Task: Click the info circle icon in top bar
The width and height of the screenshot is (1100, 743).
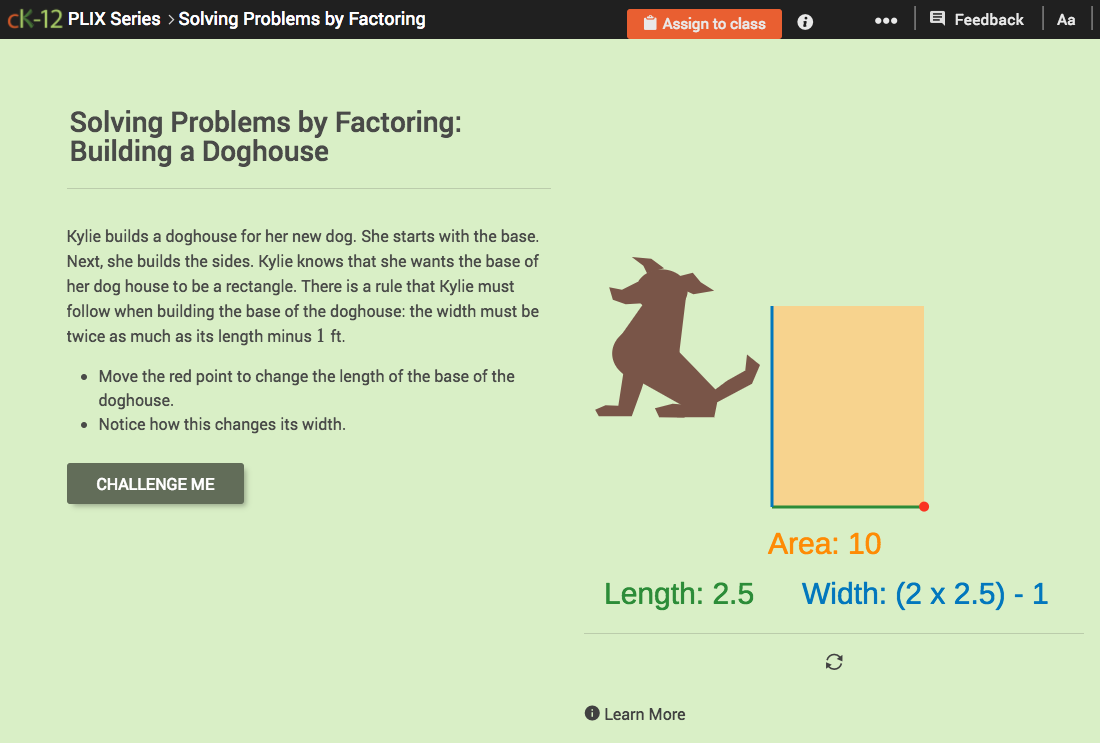Action: click(x=805, y=21)
